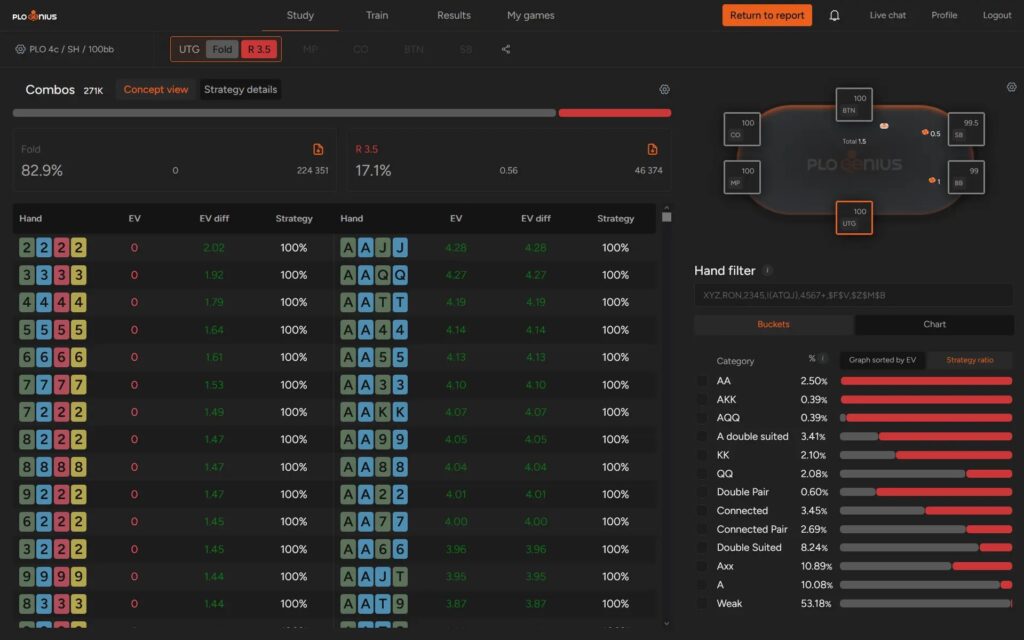Click the red strategy ratio bar for AA
The image size is (1024, 640).
click(925, 381)
